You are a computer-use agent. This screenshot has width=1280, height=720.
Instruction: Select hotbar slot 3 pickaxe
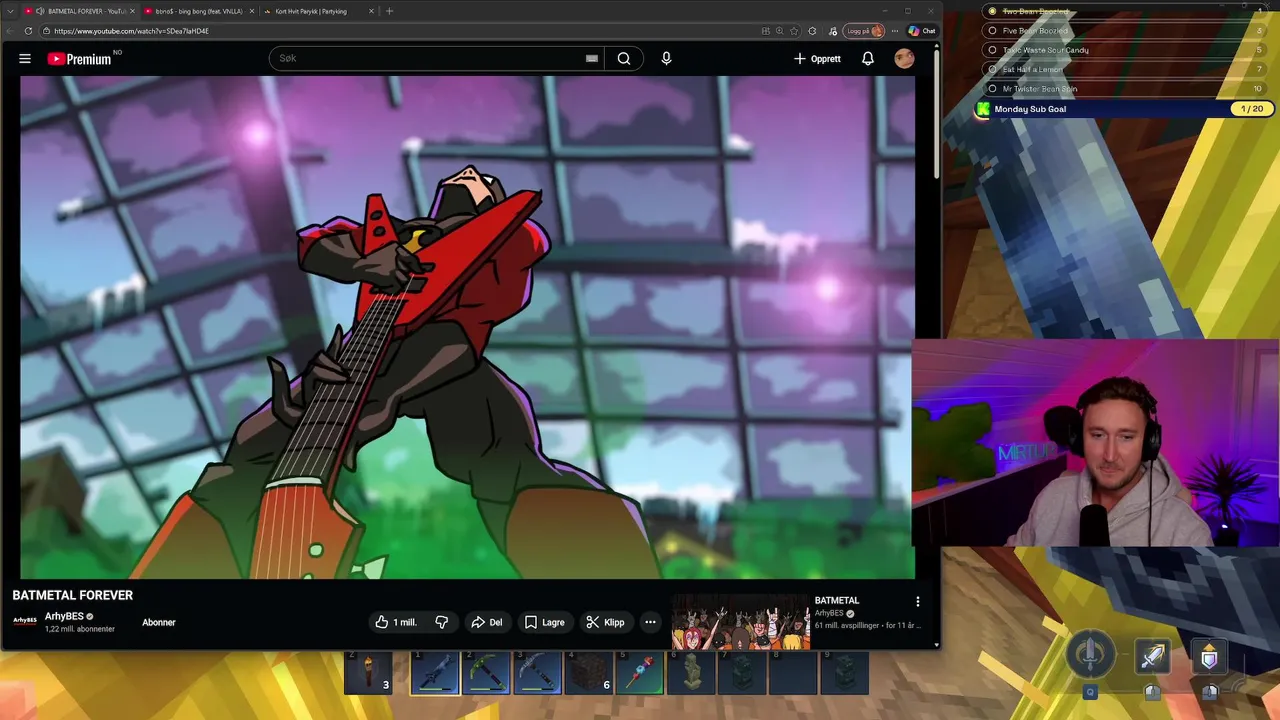537,672
